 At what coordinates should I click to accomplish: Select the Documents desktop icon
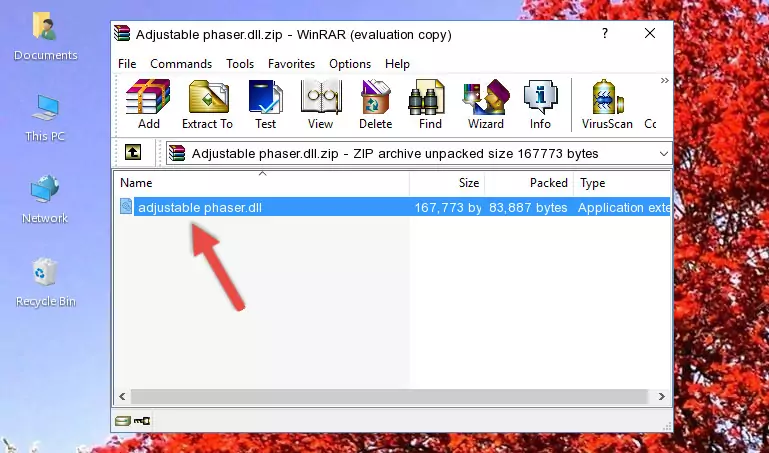click(45, 37)
